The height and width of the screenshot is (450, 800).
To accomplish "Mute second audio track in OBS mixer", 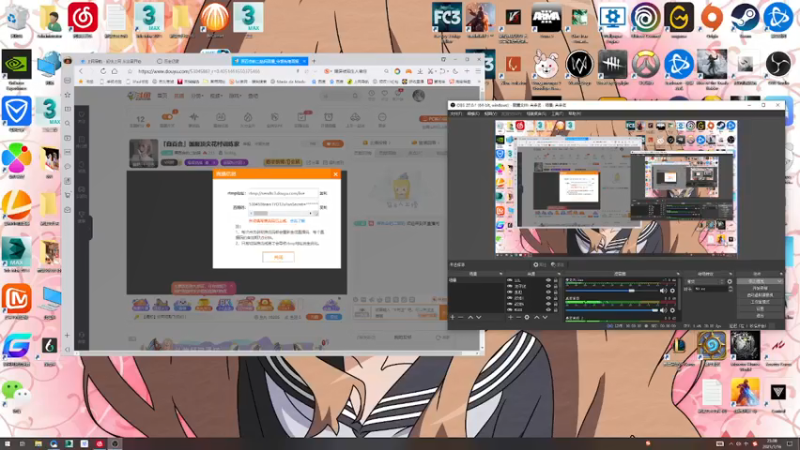I will point(663,310).
